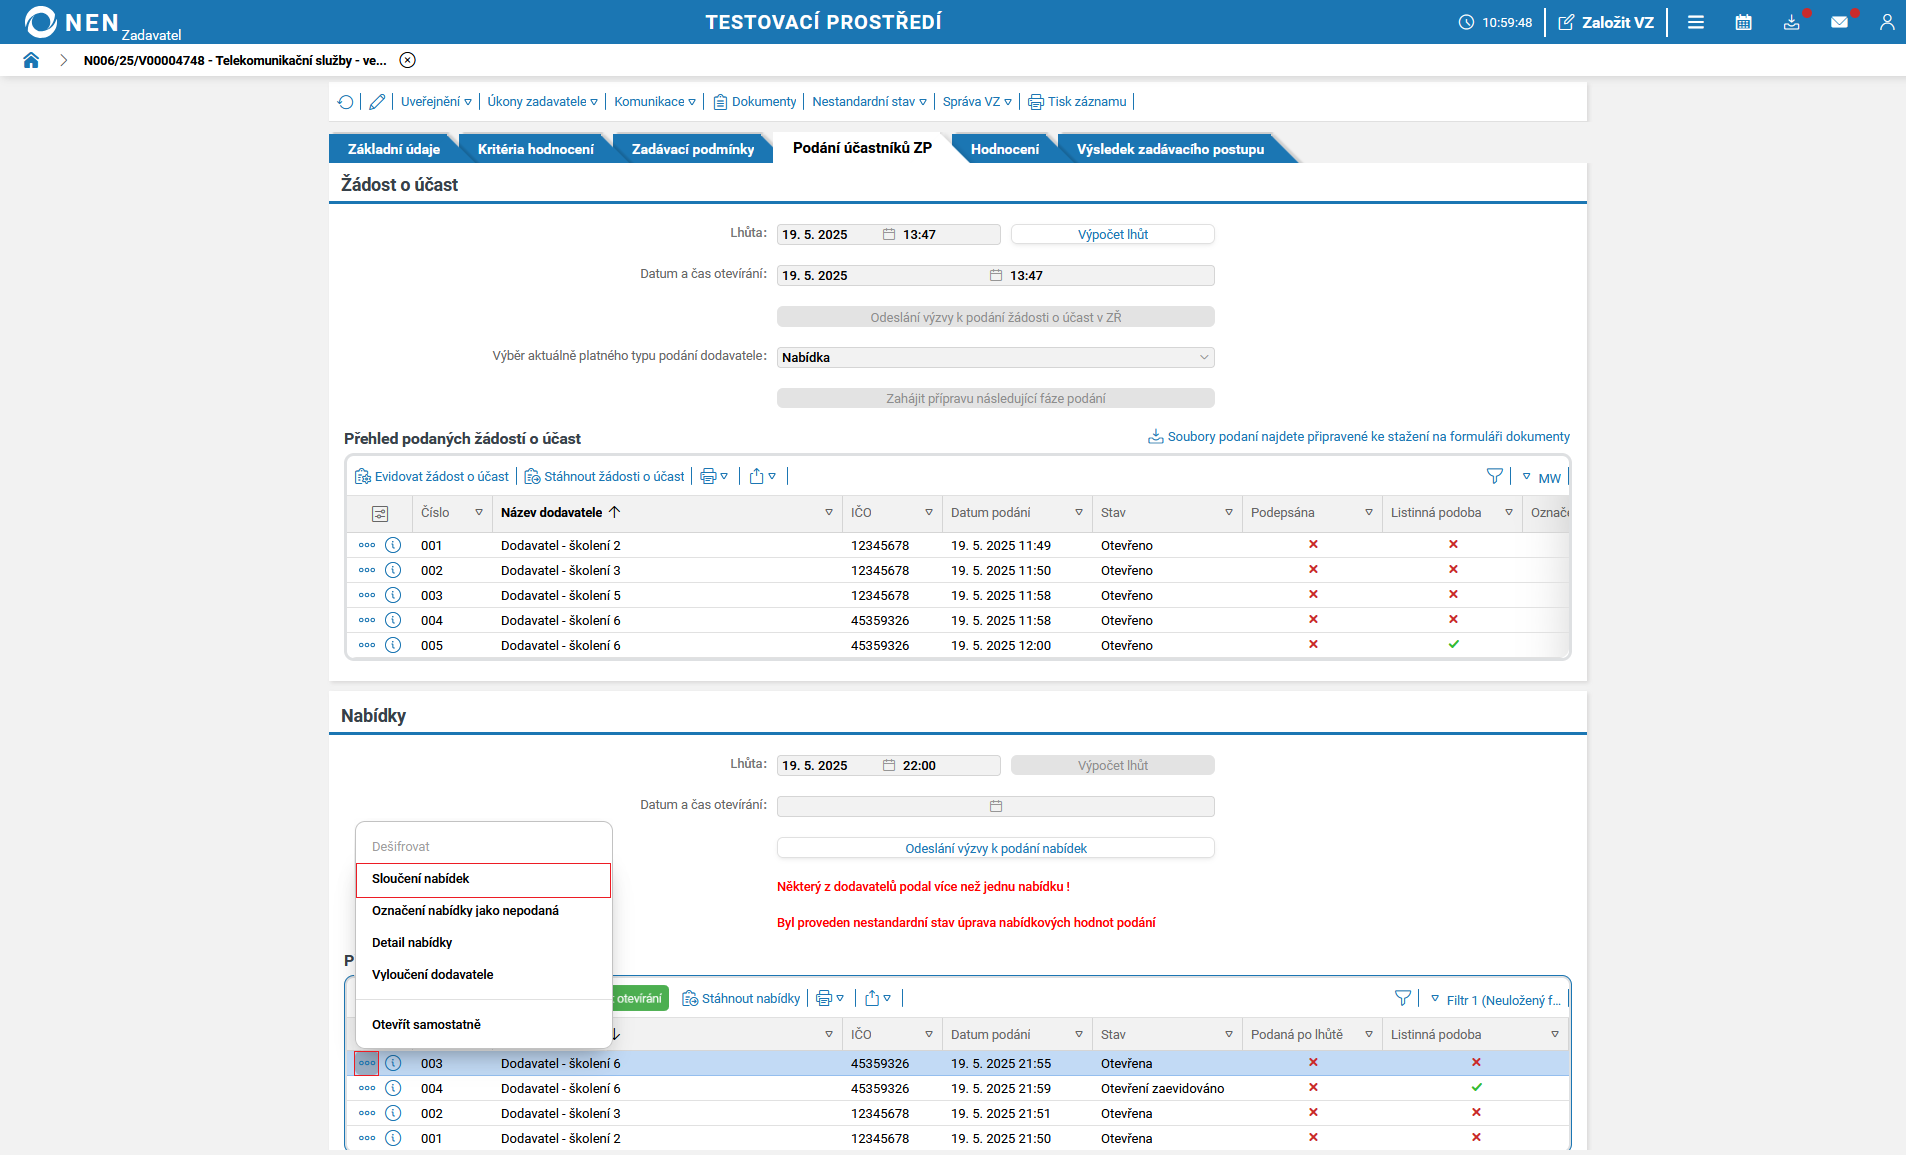This screenshot has height=1155, width=1906.
Task: Open the supplier submission type combo box
Action: (x=995, y=357)
